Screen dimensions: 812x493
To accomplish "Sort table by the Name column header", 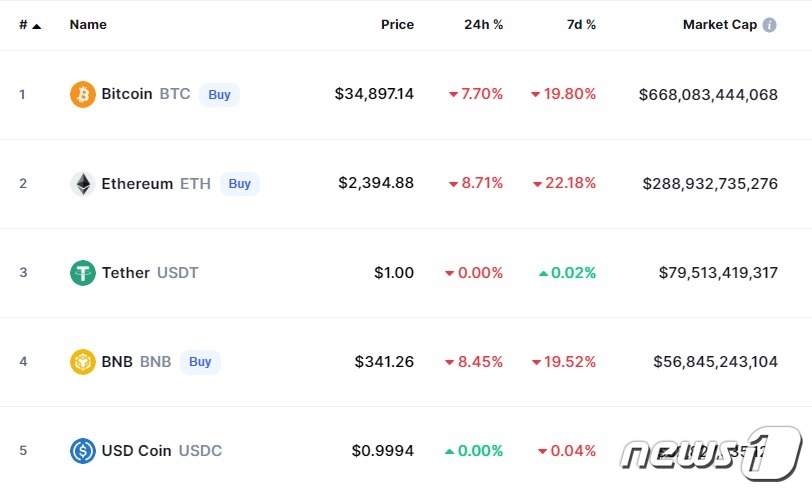I will (x=88, y=24).
